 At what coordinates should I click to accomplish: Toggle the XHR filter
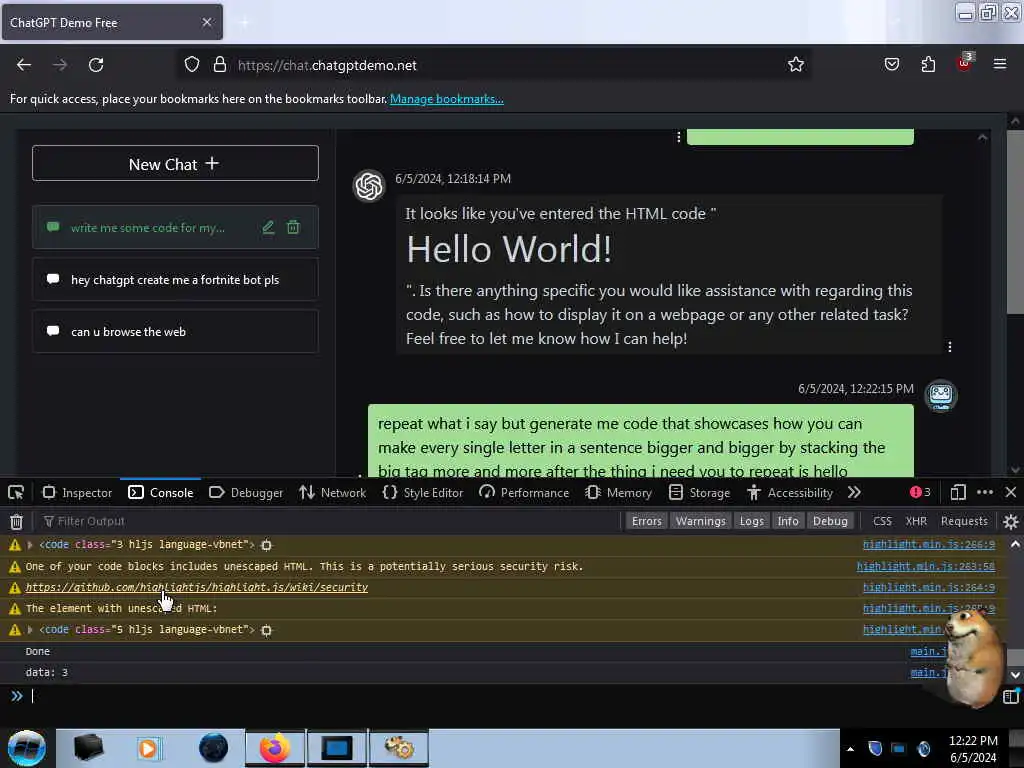point(916,521)
